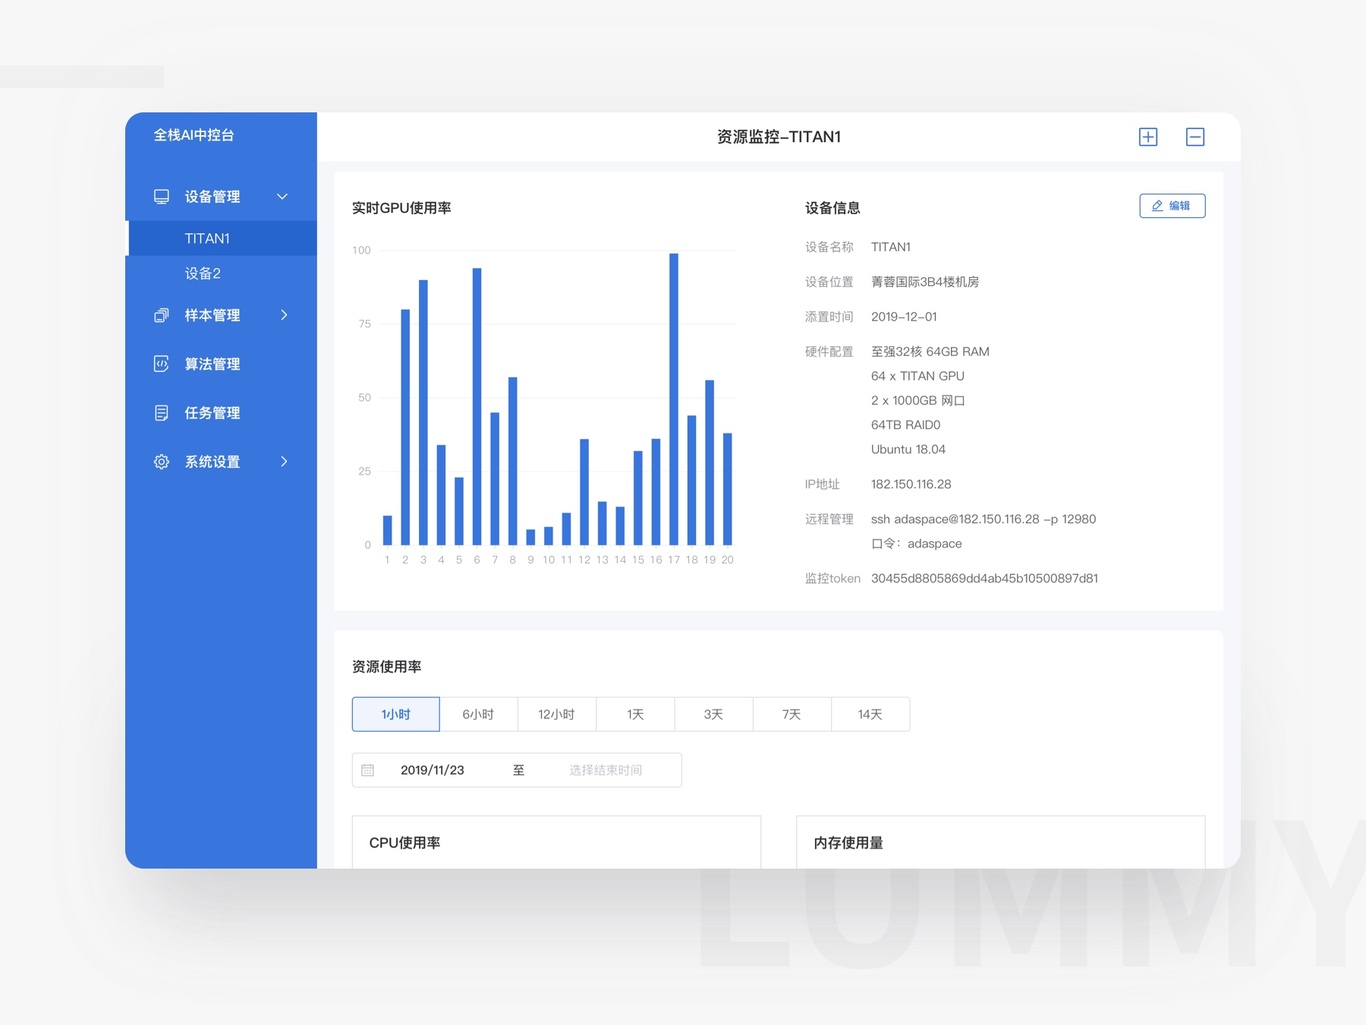Click the 至强32核 64GB RAM text
The width and height of the screenshot is (1366, 1025).
point(930,352)
